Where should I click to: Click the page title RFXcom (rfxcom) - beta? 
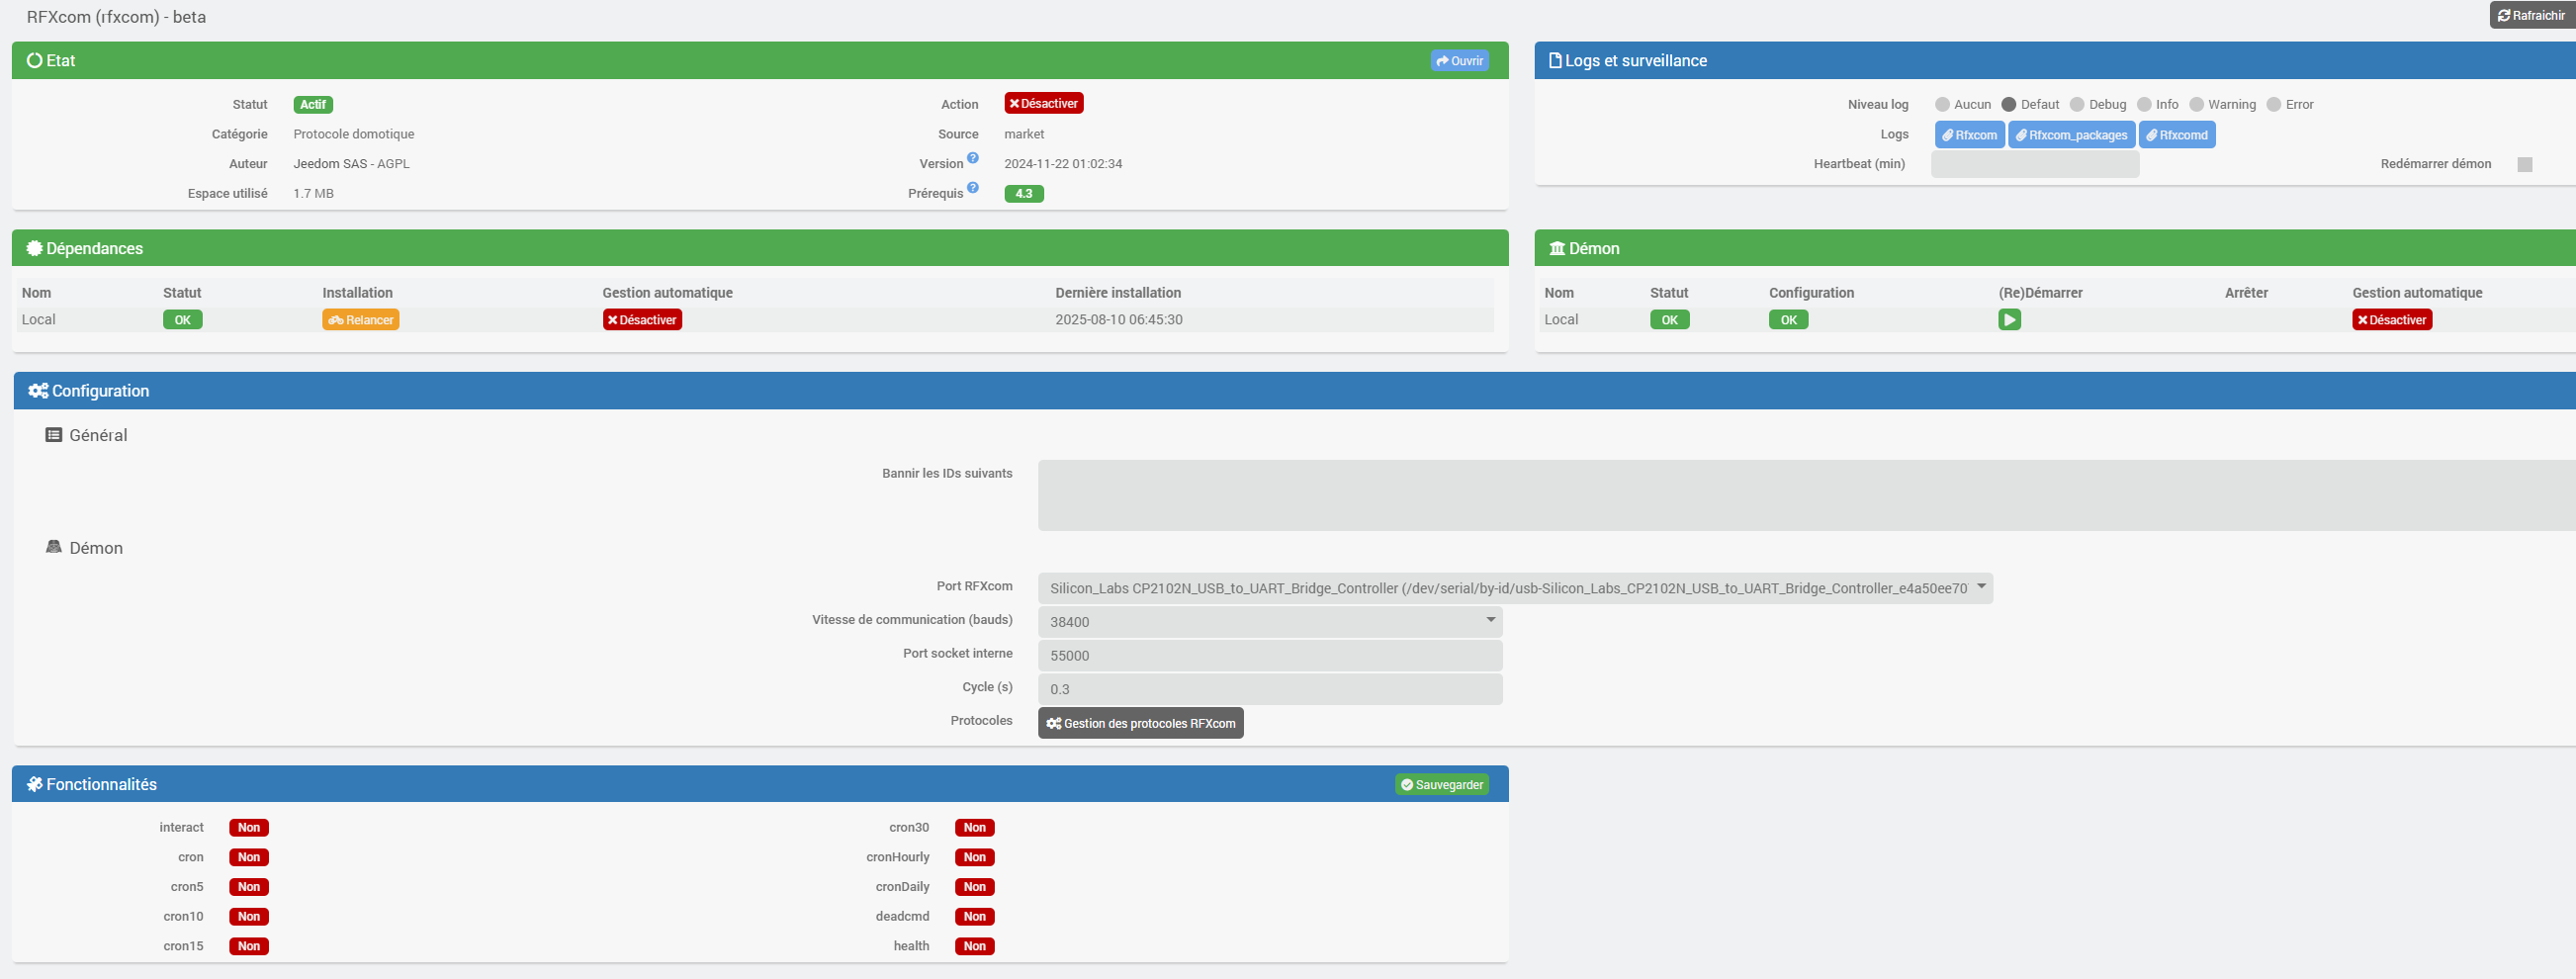116,17
